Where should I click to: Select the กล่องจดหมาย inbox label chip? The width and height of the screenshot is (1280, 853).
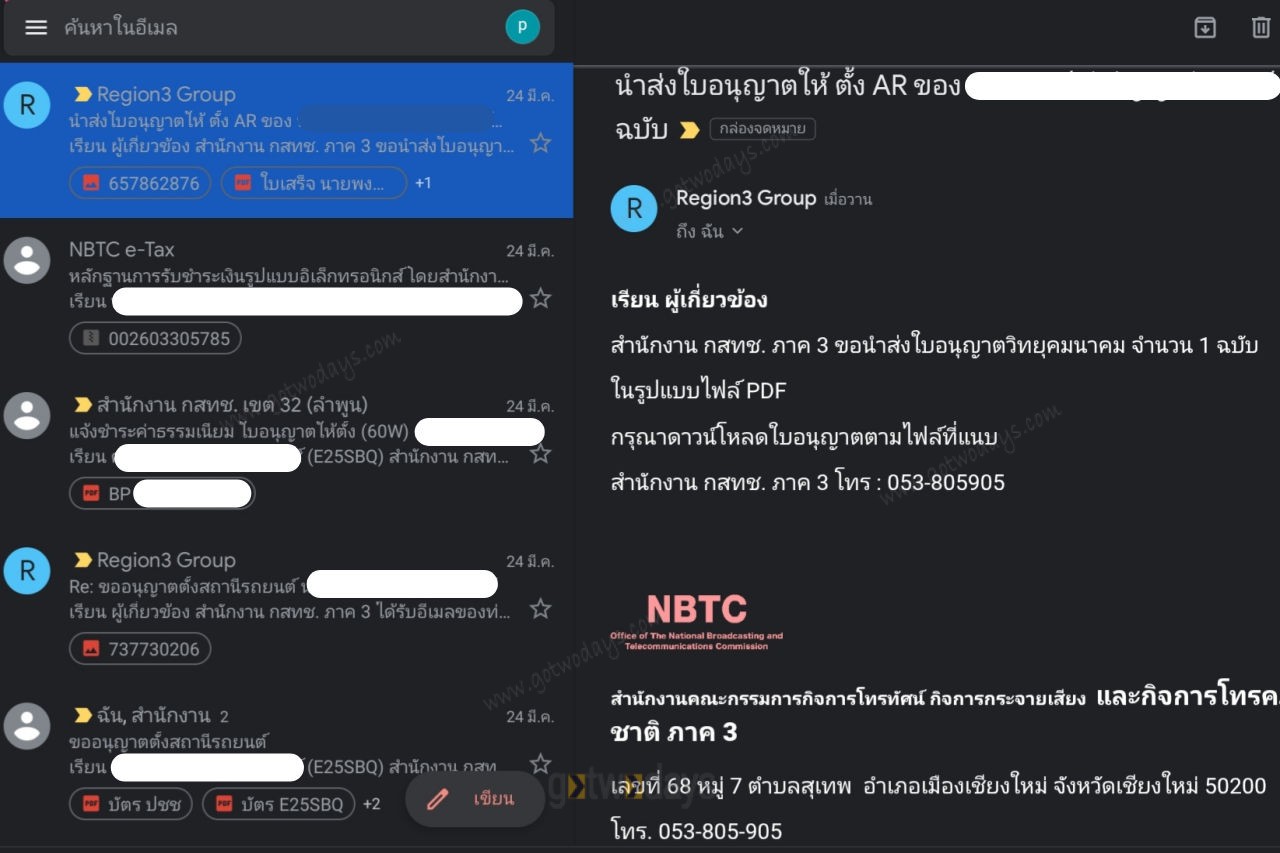(x=762, y=129)
